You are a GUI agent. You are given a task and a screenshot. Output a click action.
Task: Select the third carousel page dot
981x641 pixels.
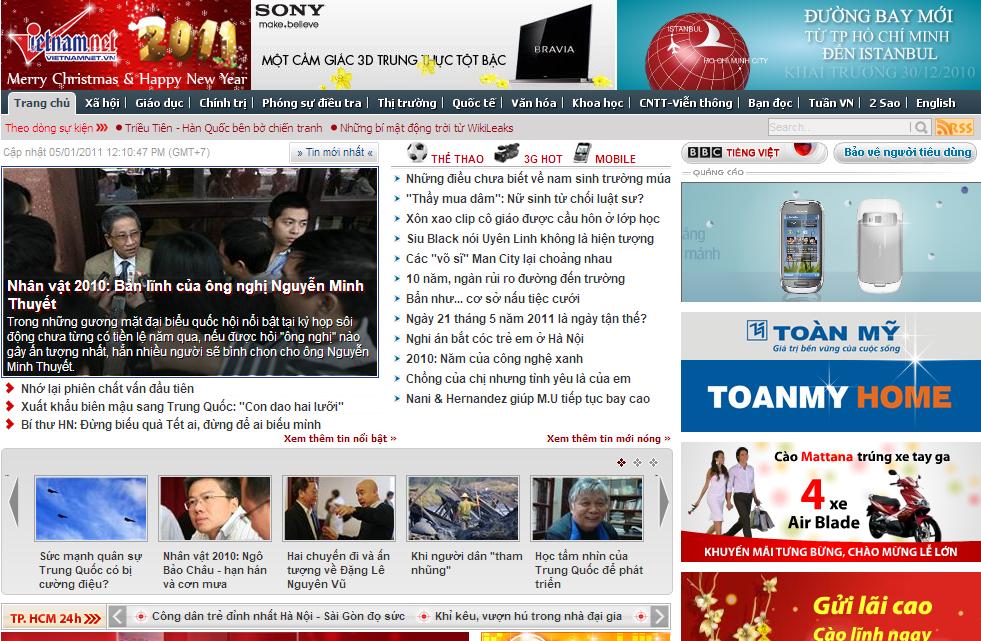tap(653, 462)
